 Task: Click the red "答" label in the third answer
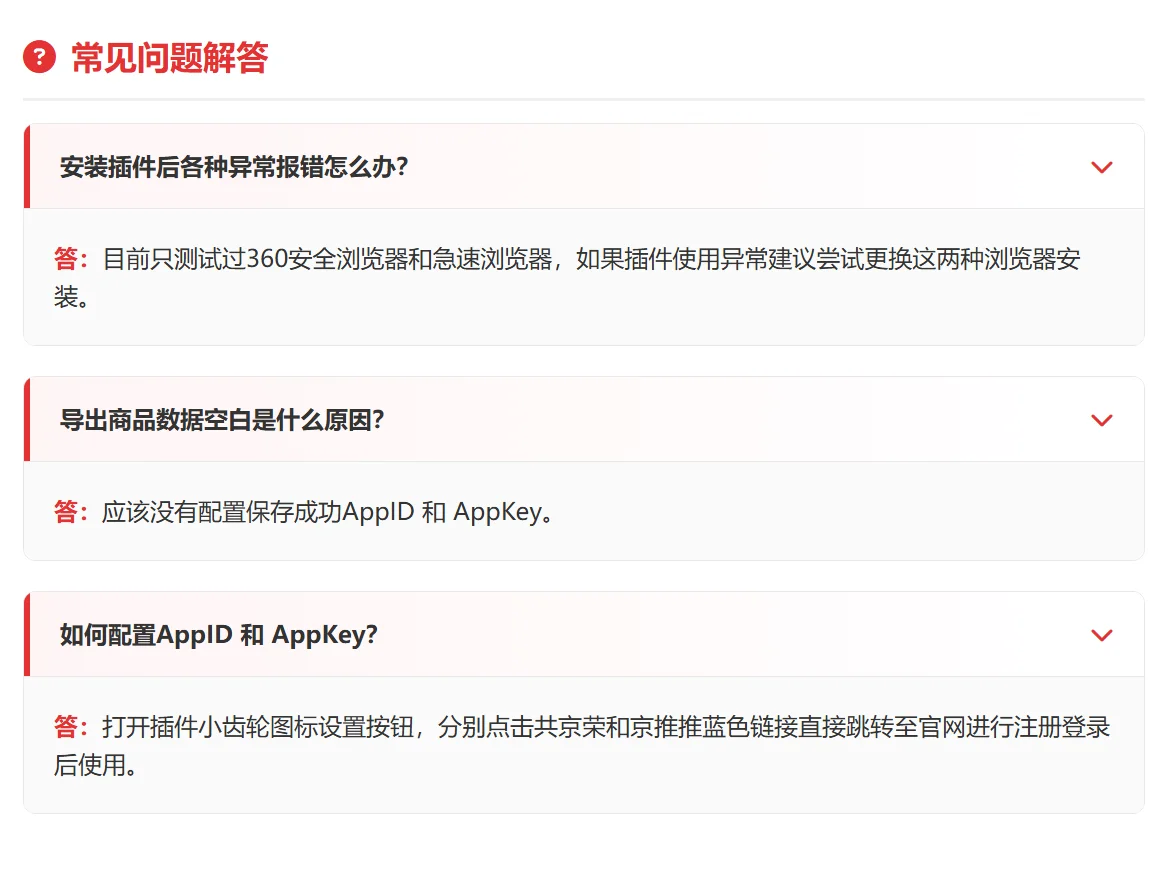tap(63, 727)
